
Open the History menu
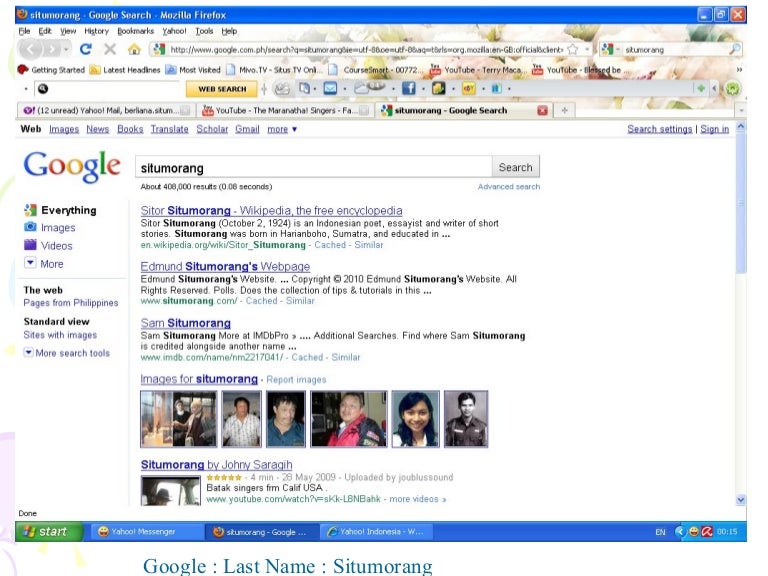coord(96,31)
